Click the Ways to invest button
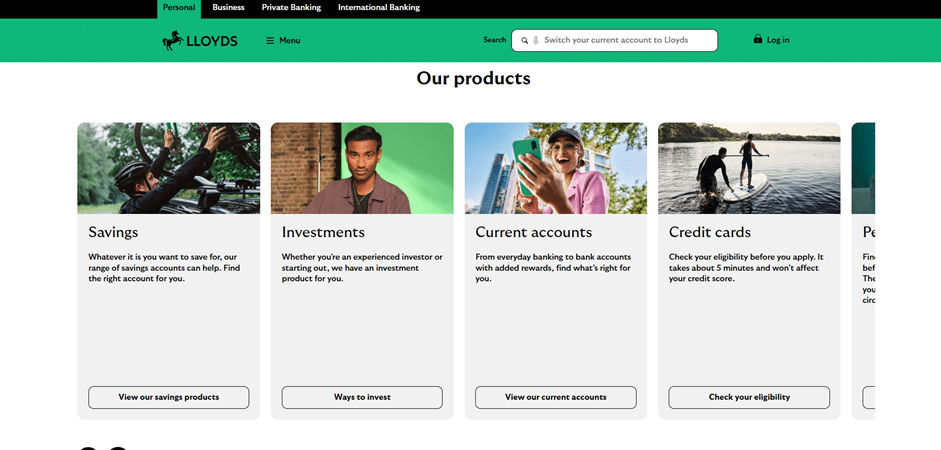The height and width of the screenshot is (450, 941). point(362,397)
